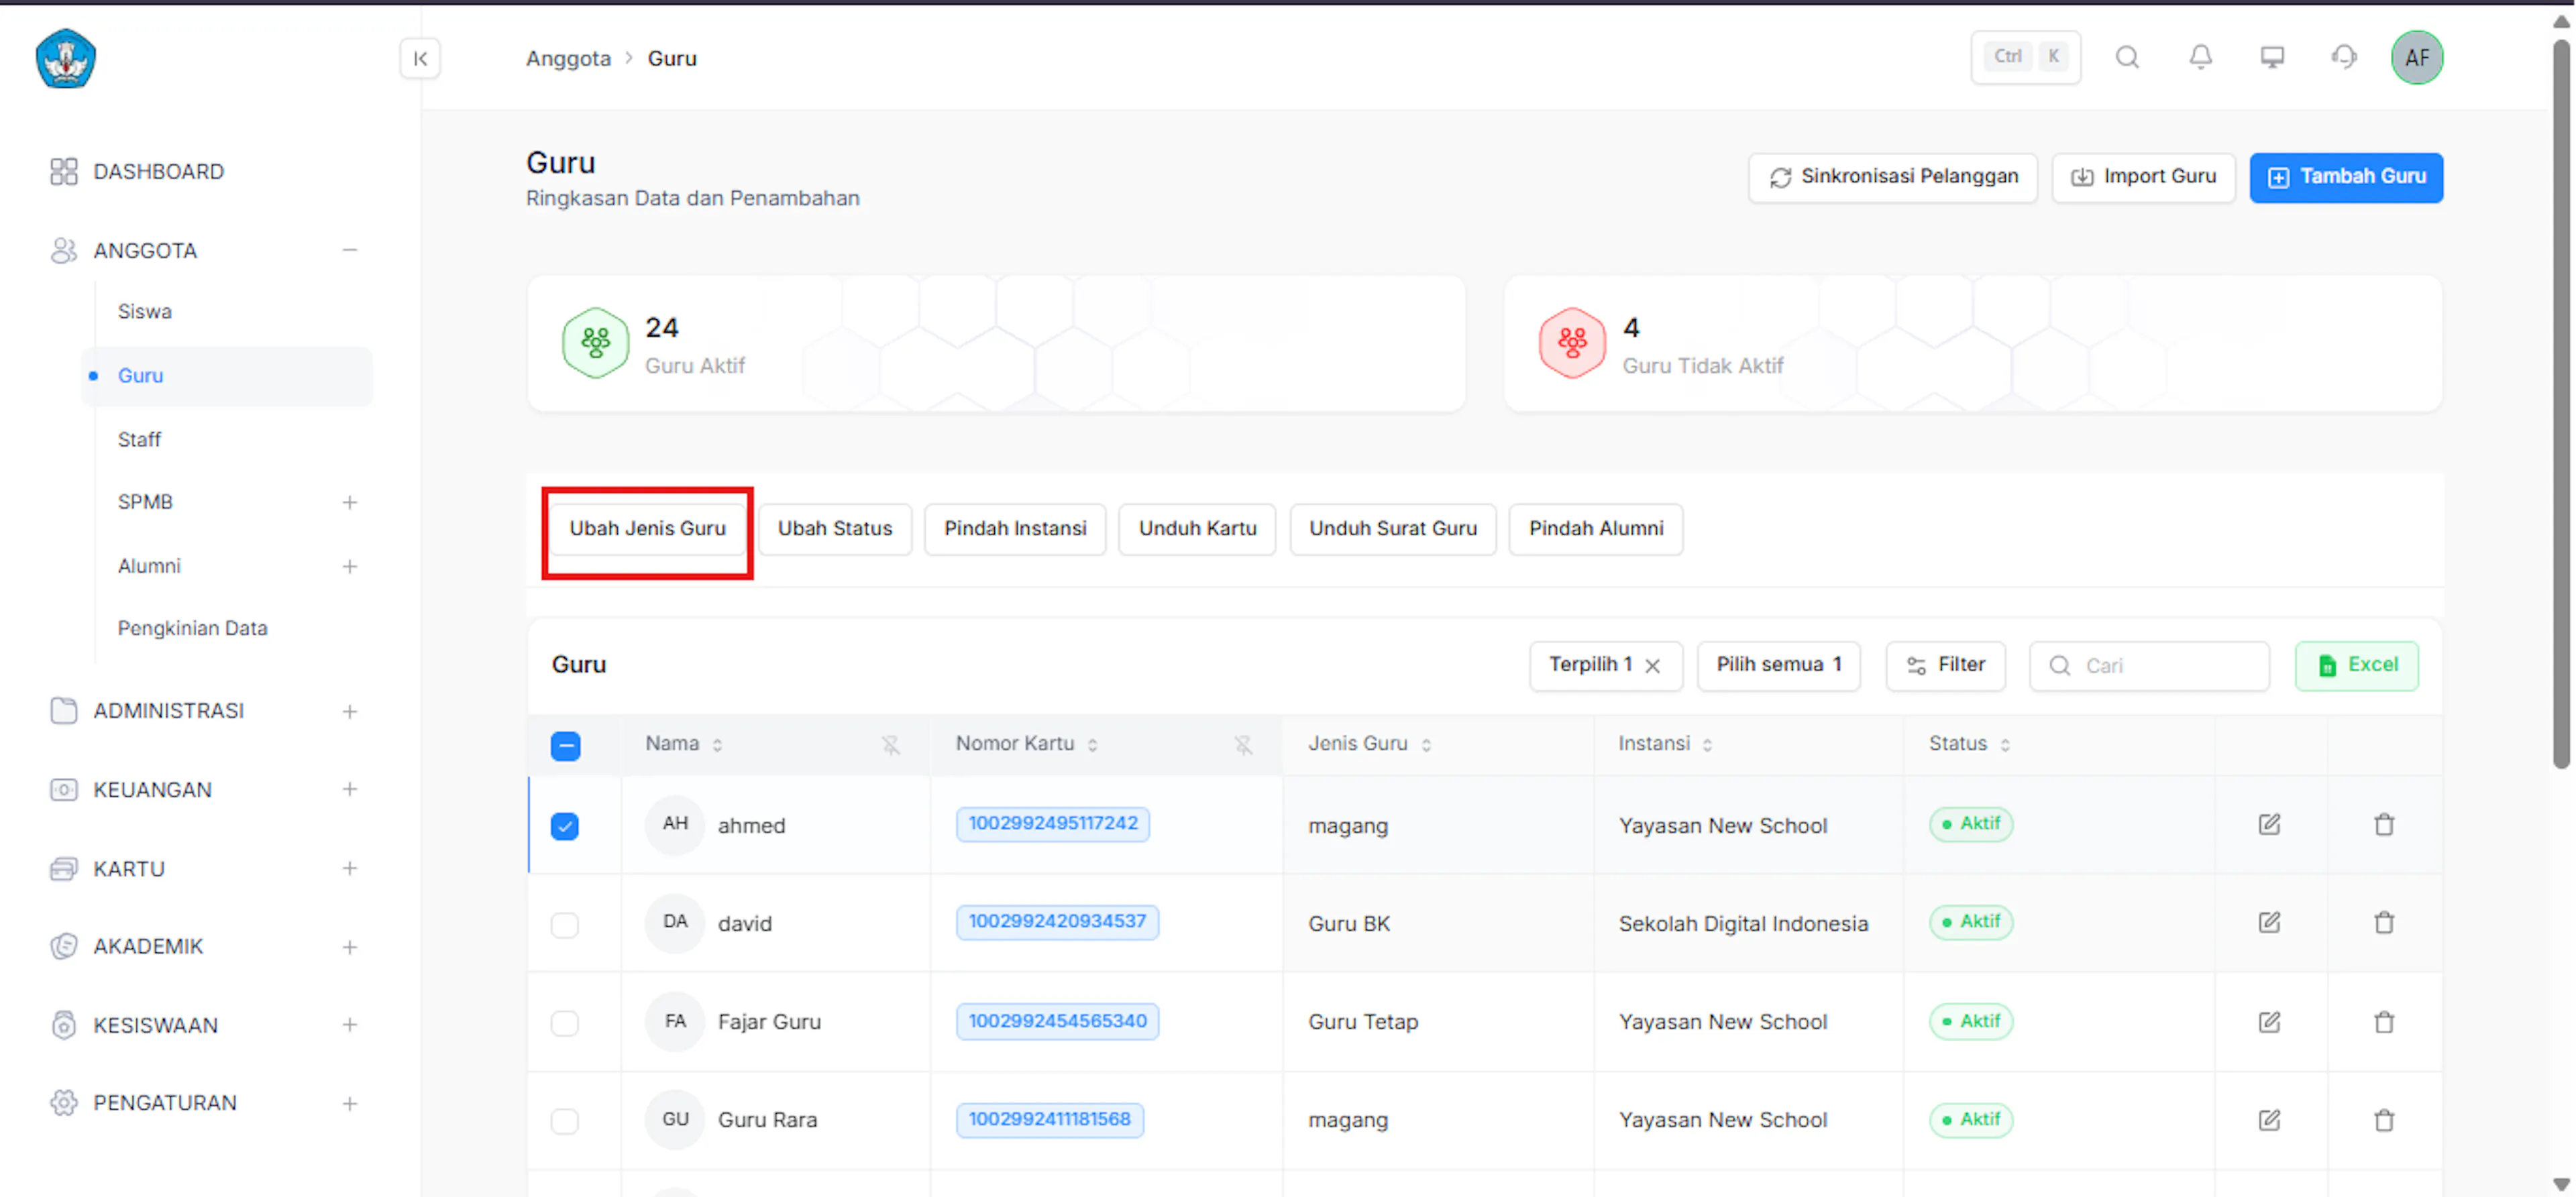The width and height of the screenshot is (2576, 1197).
Task: Select Guru in sidebar
Action: [x=226, y=375]
